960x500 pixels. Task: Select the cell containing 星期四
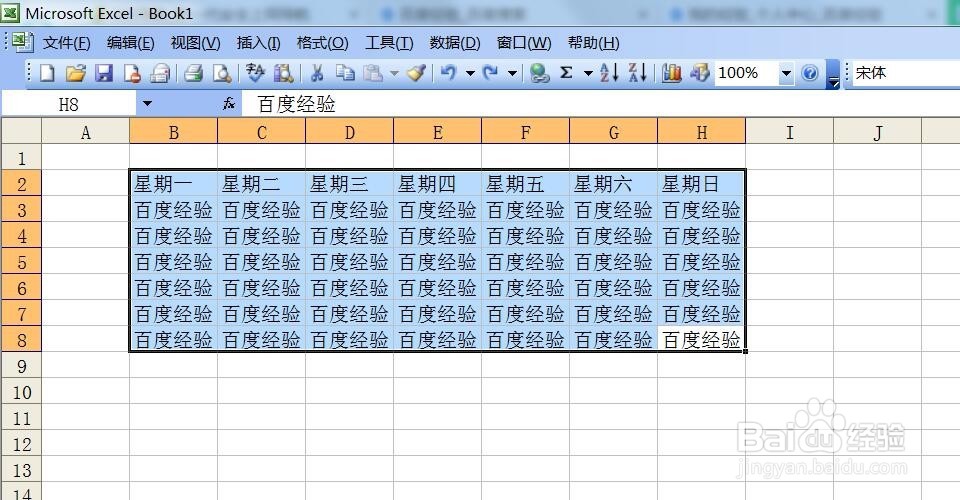(438, 184)
